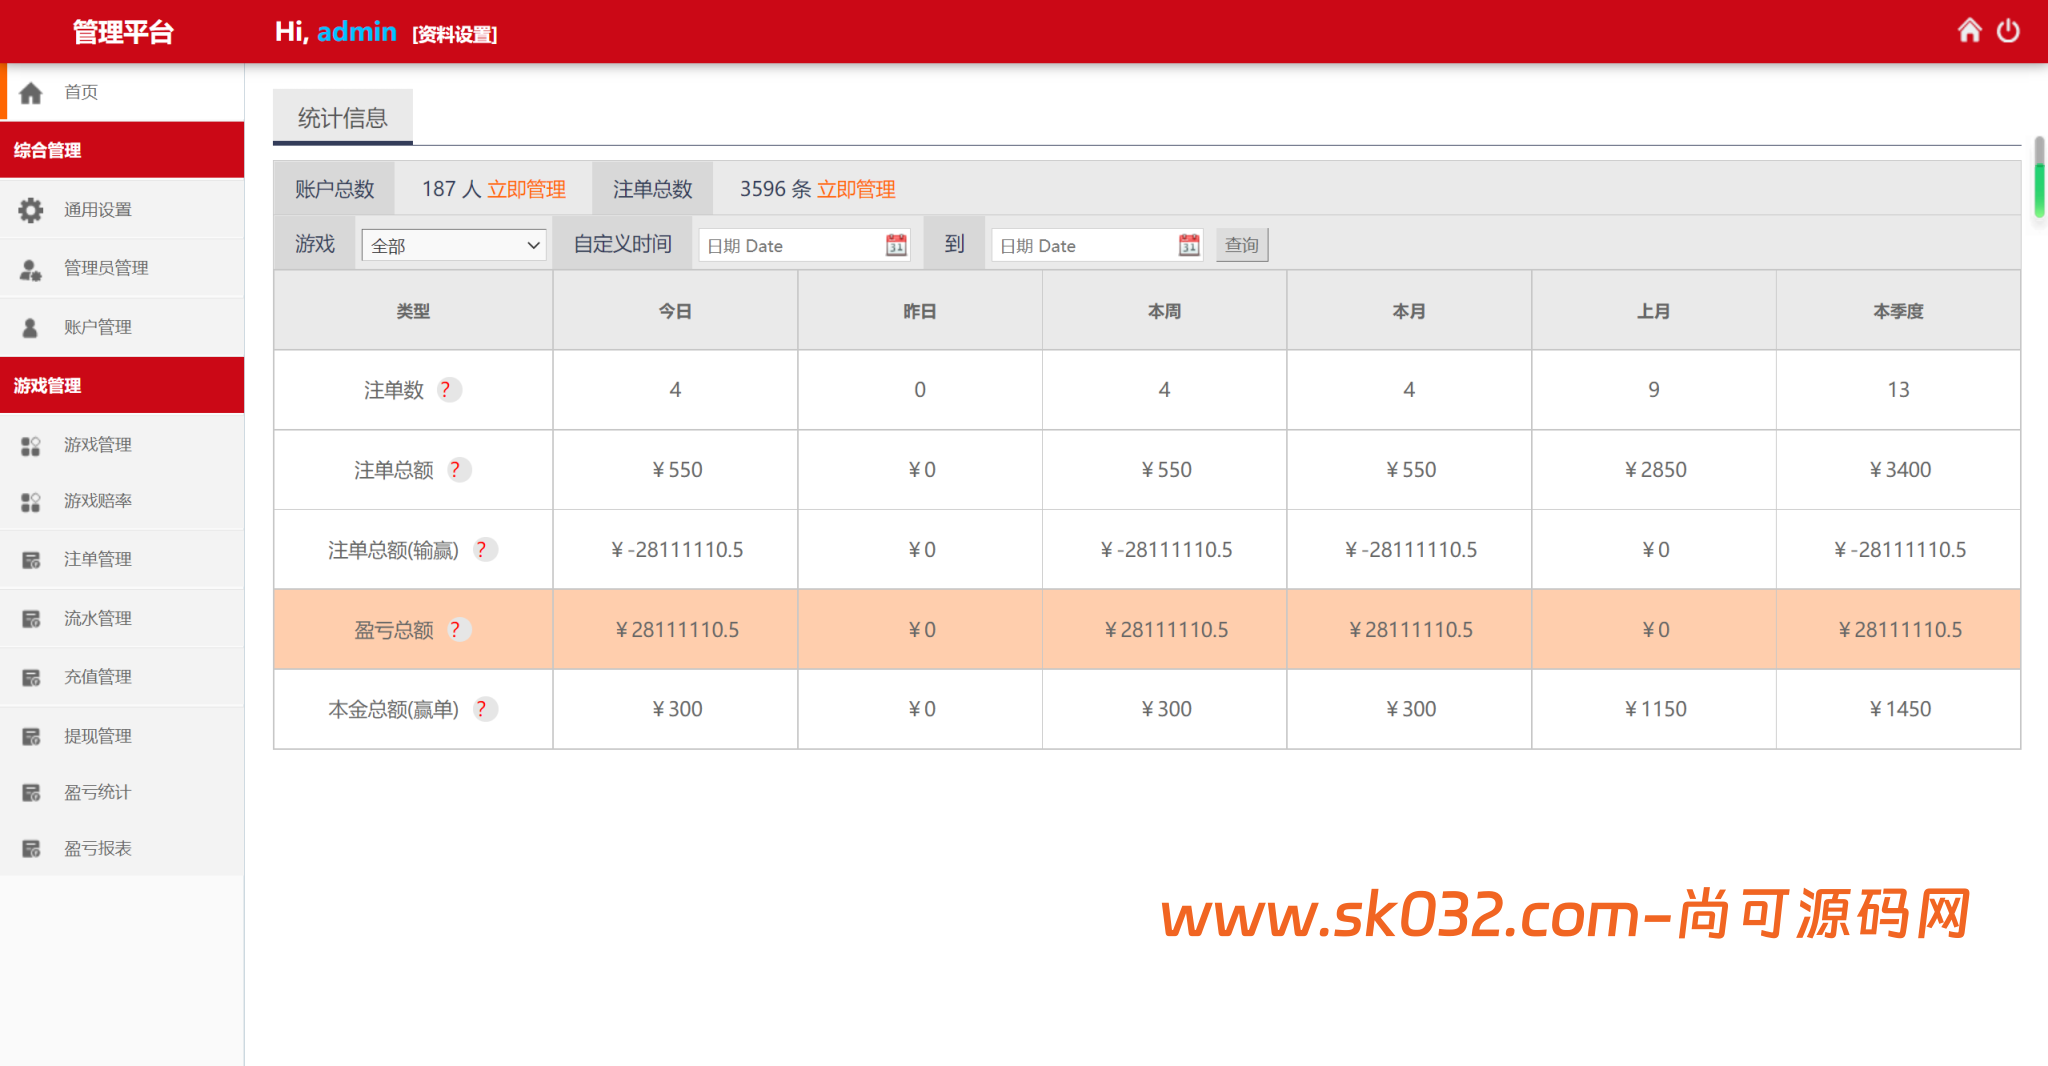
Task: Click the gear icon for 通用设置
Action: tap(31, 210)
